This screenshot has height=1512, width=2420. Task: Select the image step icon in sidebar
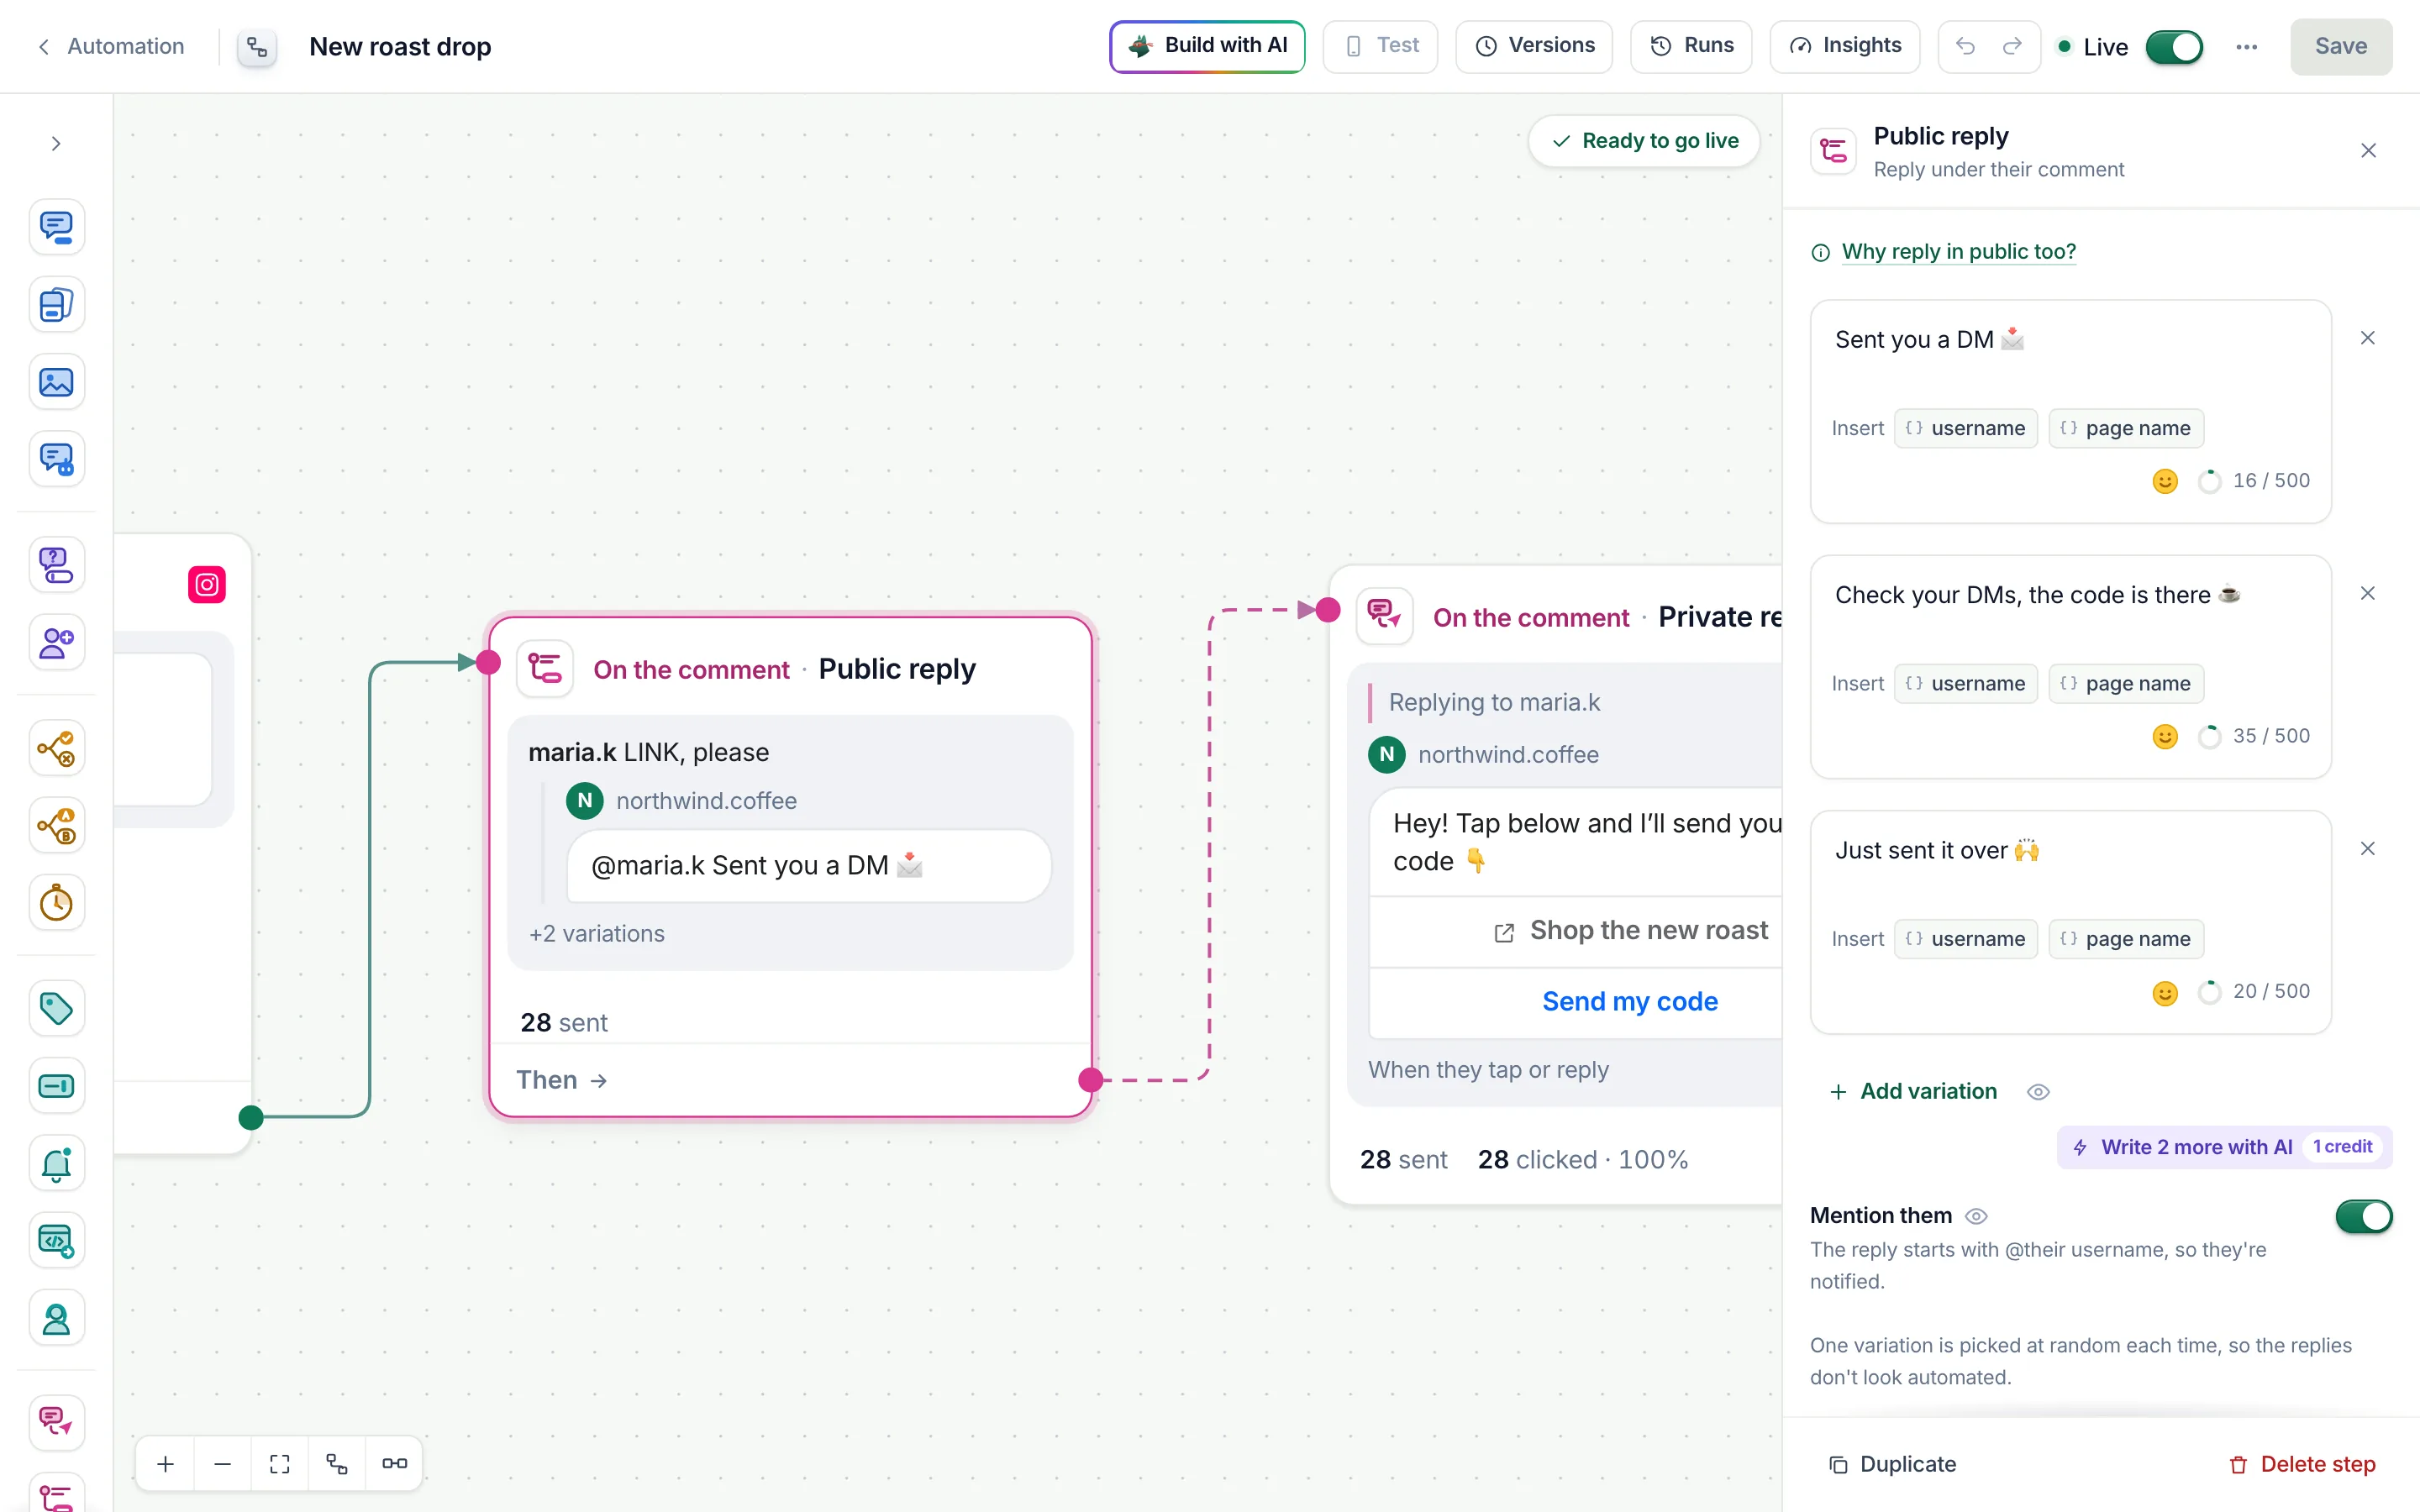click(57, 382)
